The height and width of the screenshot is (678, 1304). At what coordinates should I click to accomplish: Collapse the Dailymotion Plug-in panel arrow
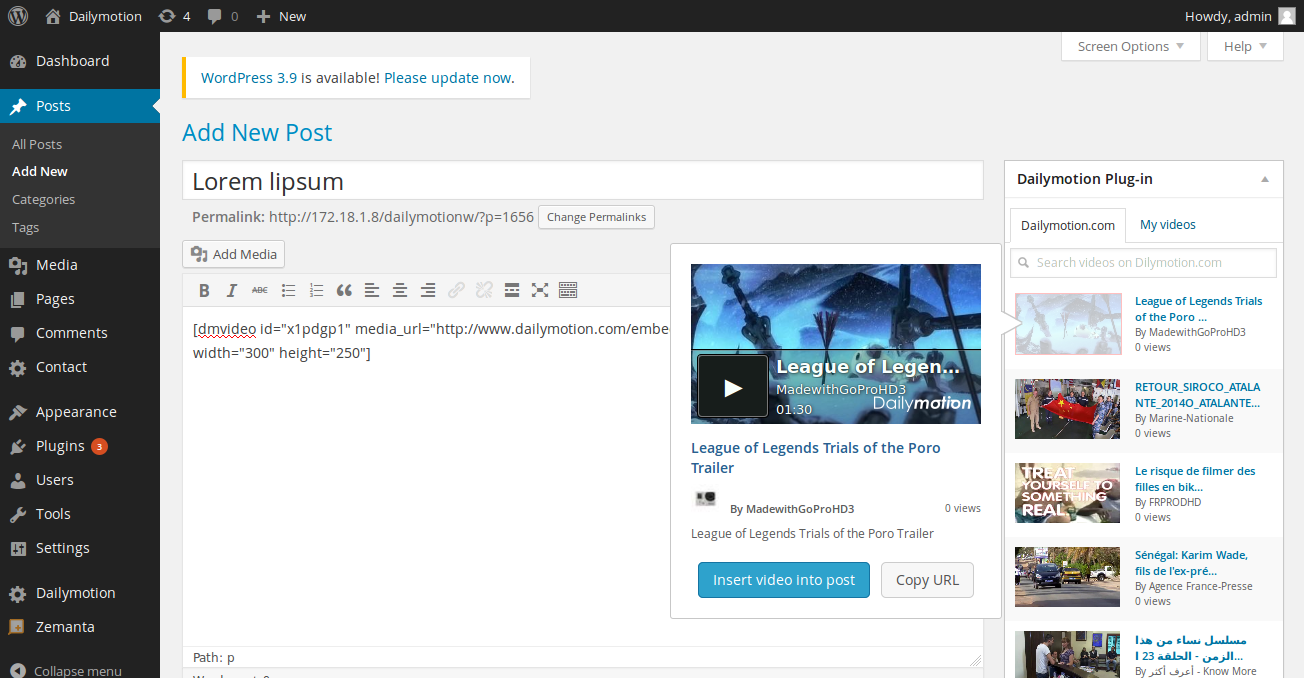(1265, 179)
